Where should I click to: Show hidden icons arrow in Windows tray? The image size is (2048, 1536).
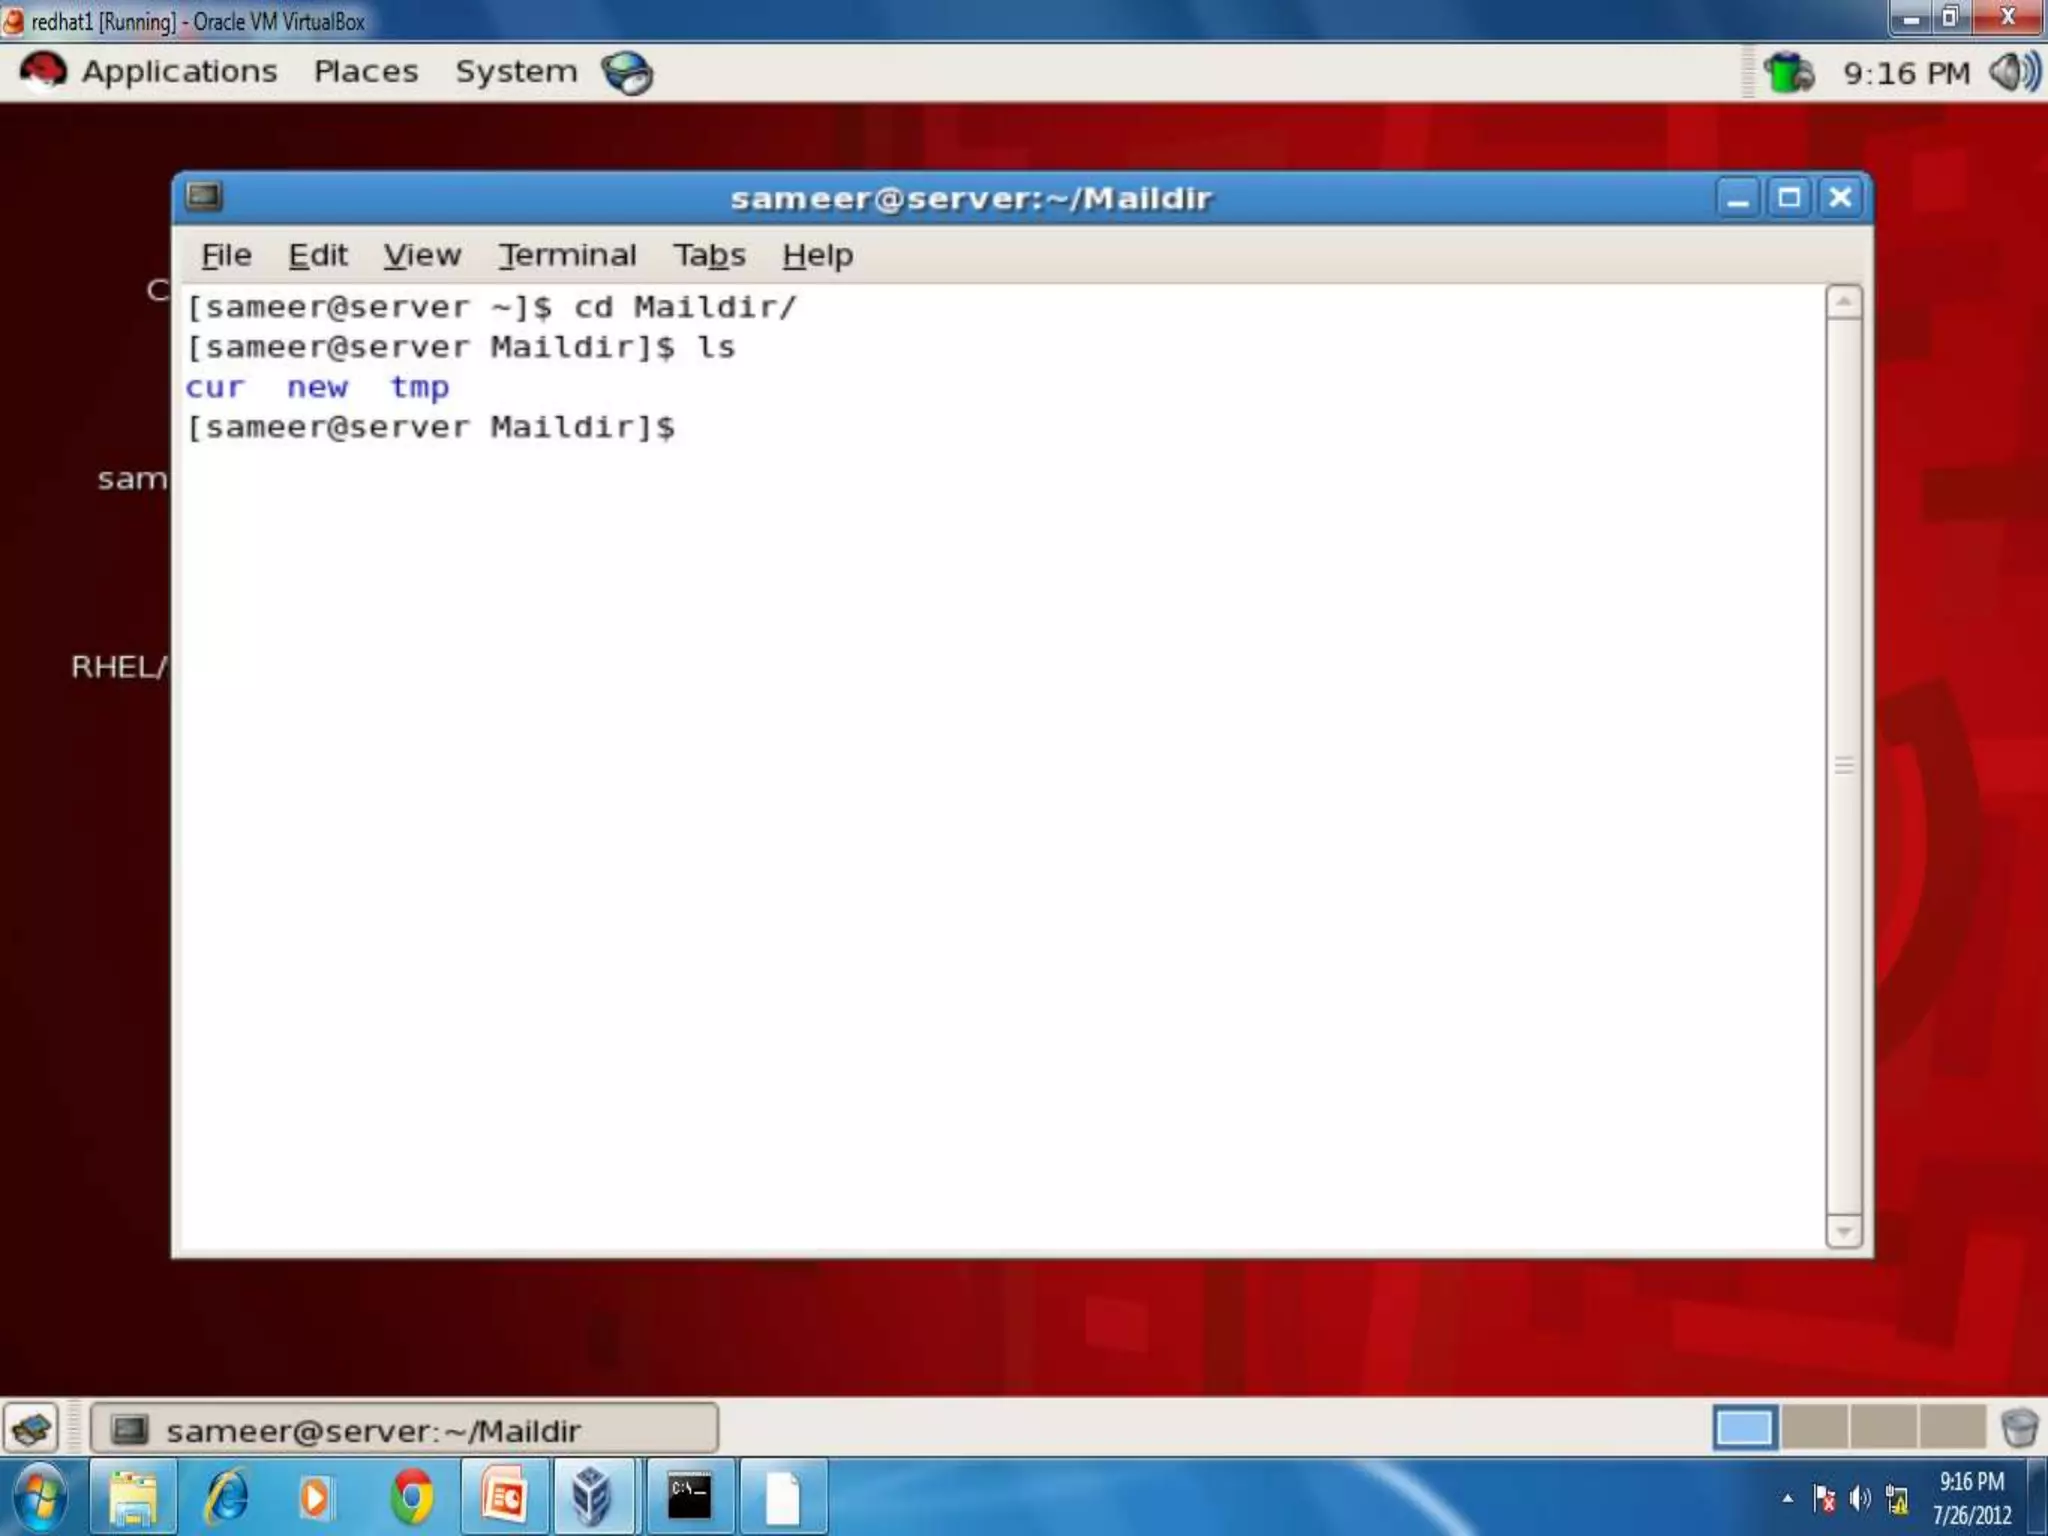tap(1787, 1498)
